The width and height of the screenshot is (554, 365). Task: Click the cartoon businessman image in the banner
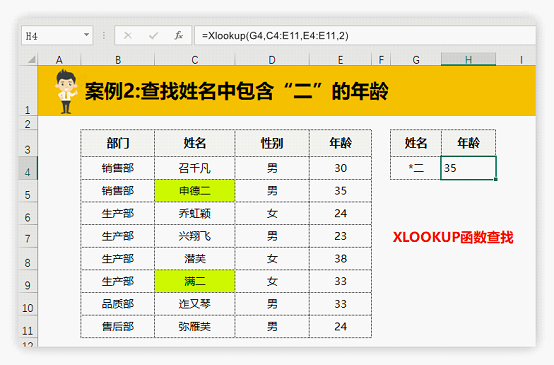(x=66, y=92)
